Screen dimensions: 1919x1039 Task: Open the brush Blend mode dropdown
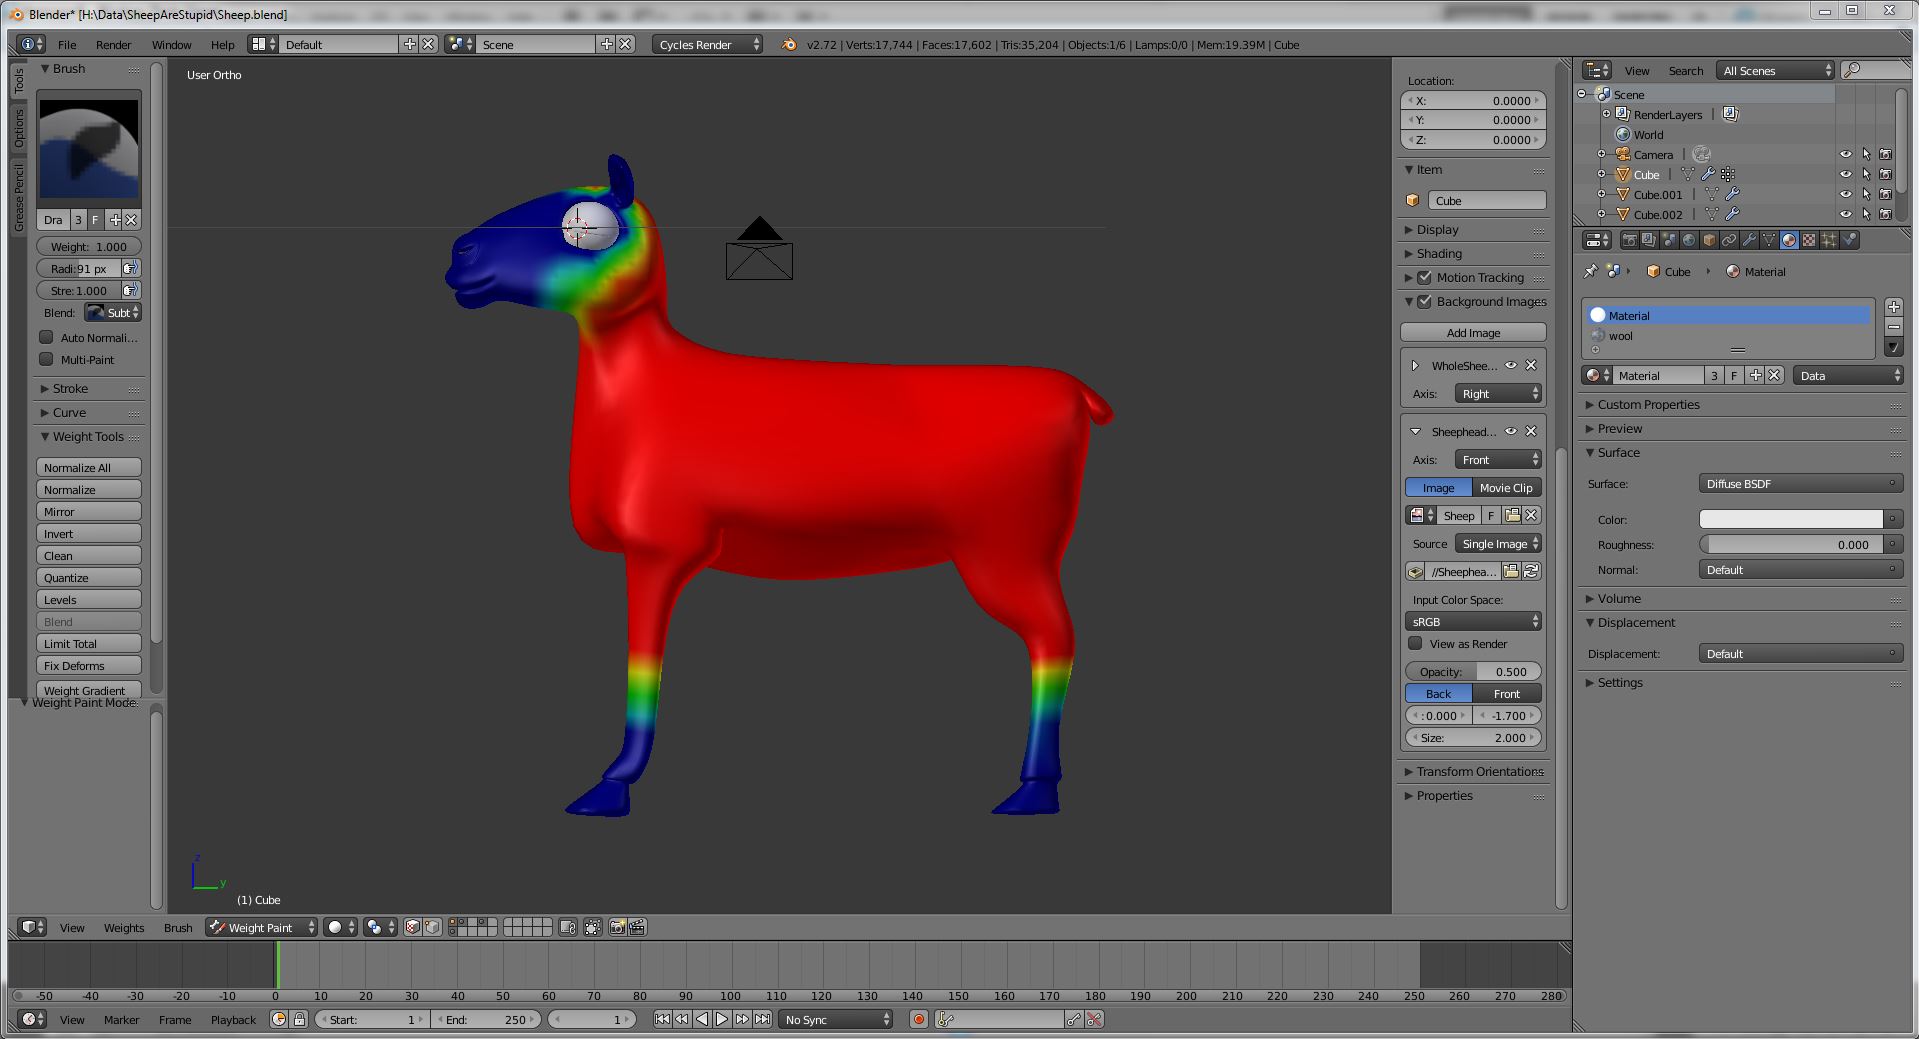(112, 312)
